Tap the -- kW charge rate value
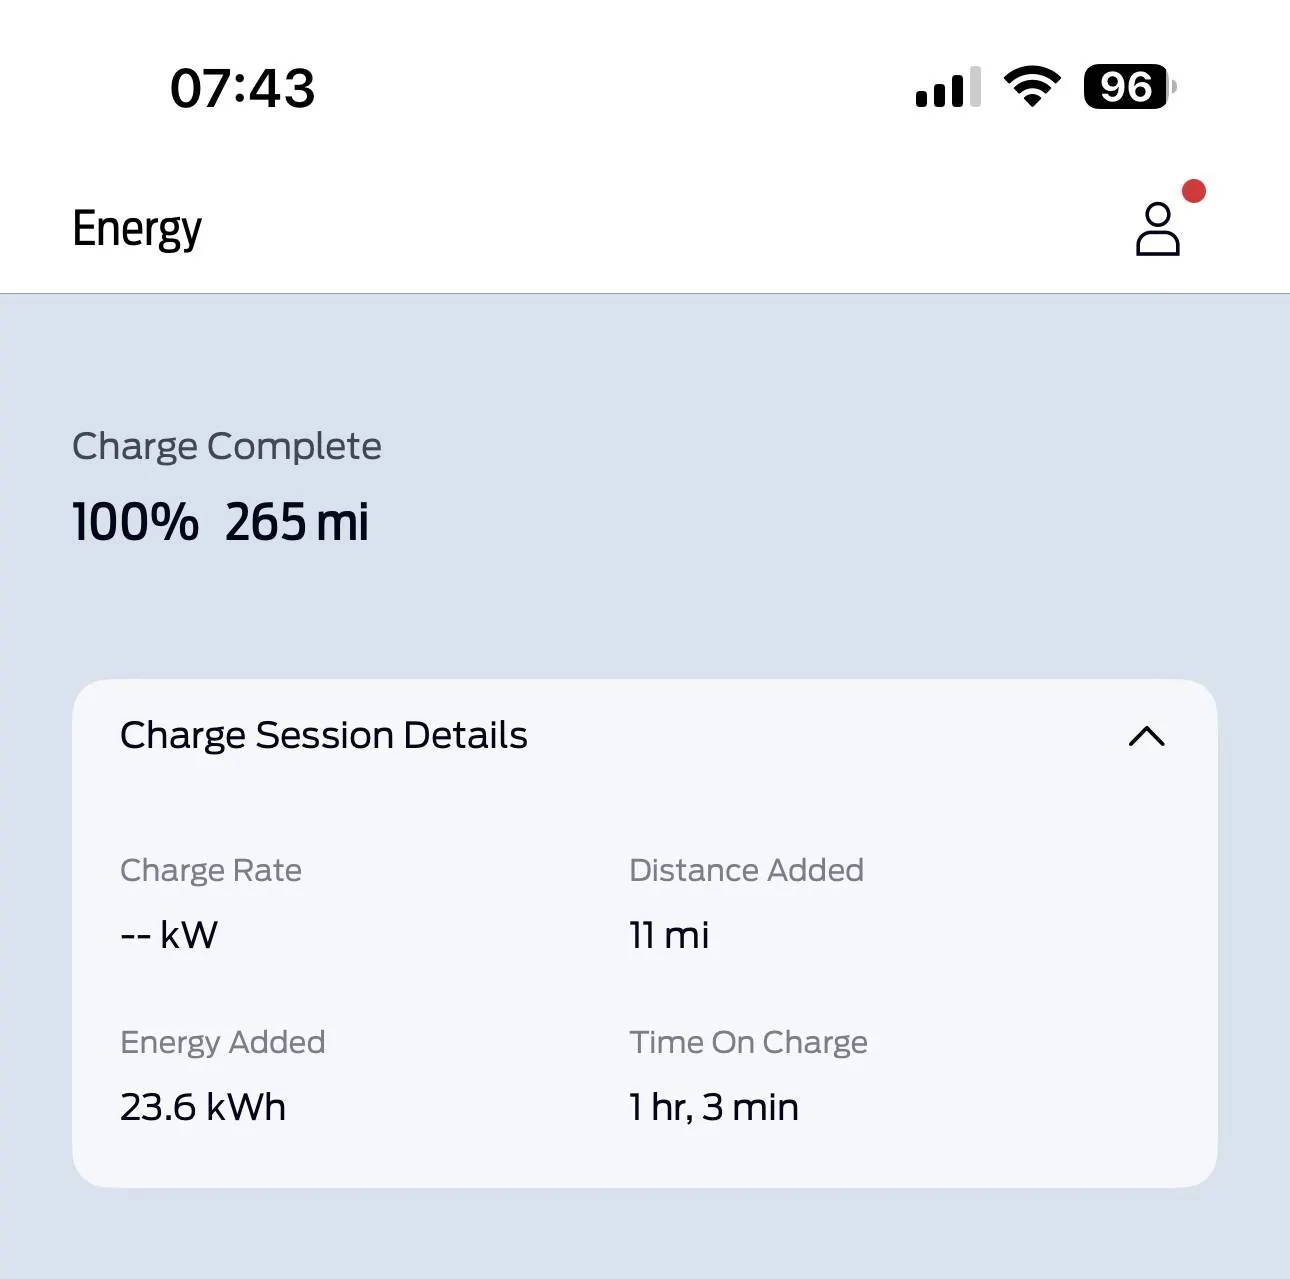 (168, 935)
